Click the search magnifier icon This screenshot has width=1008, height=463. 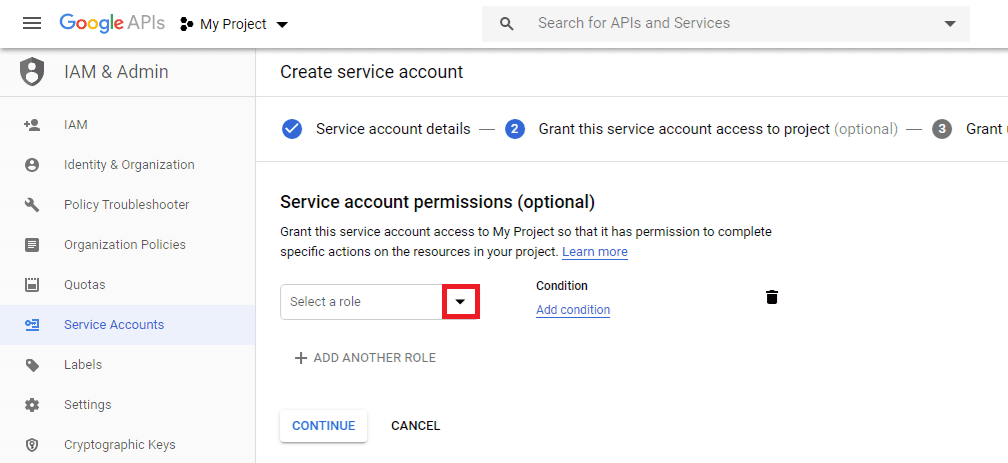click(x=507, y=24)
